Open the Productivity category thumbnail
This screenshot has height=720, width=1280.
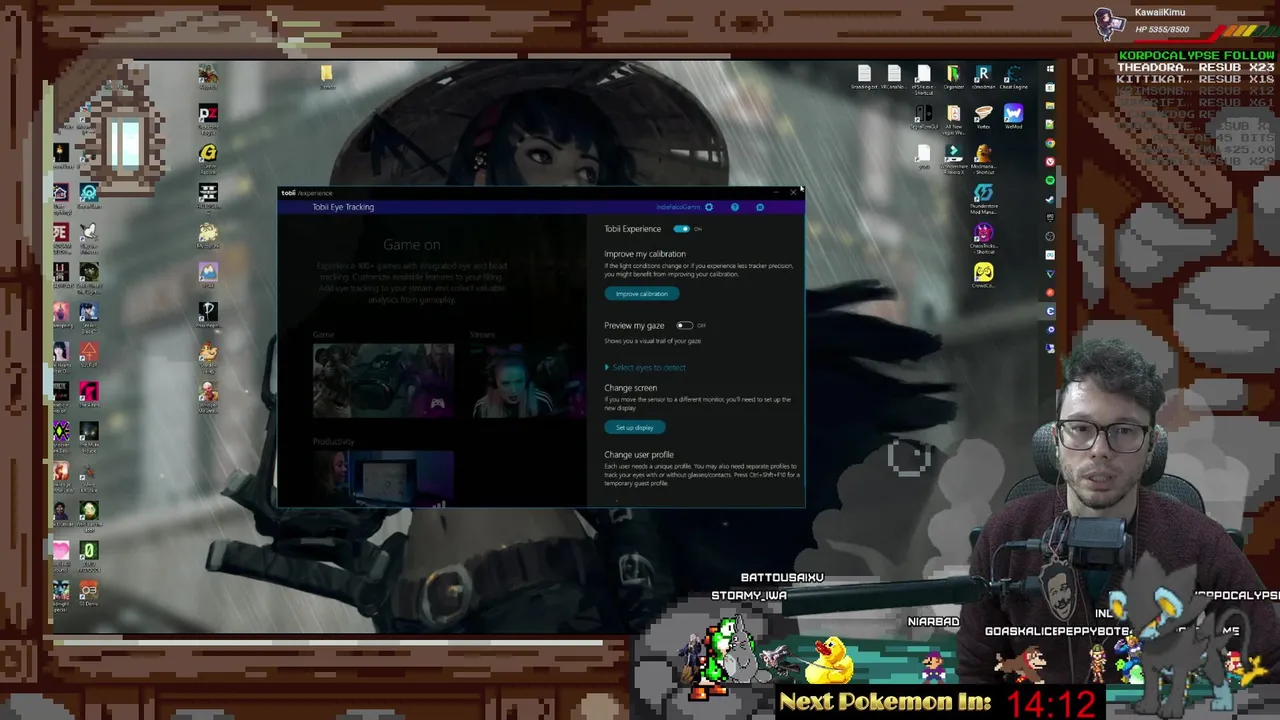(x=383, y=478)
